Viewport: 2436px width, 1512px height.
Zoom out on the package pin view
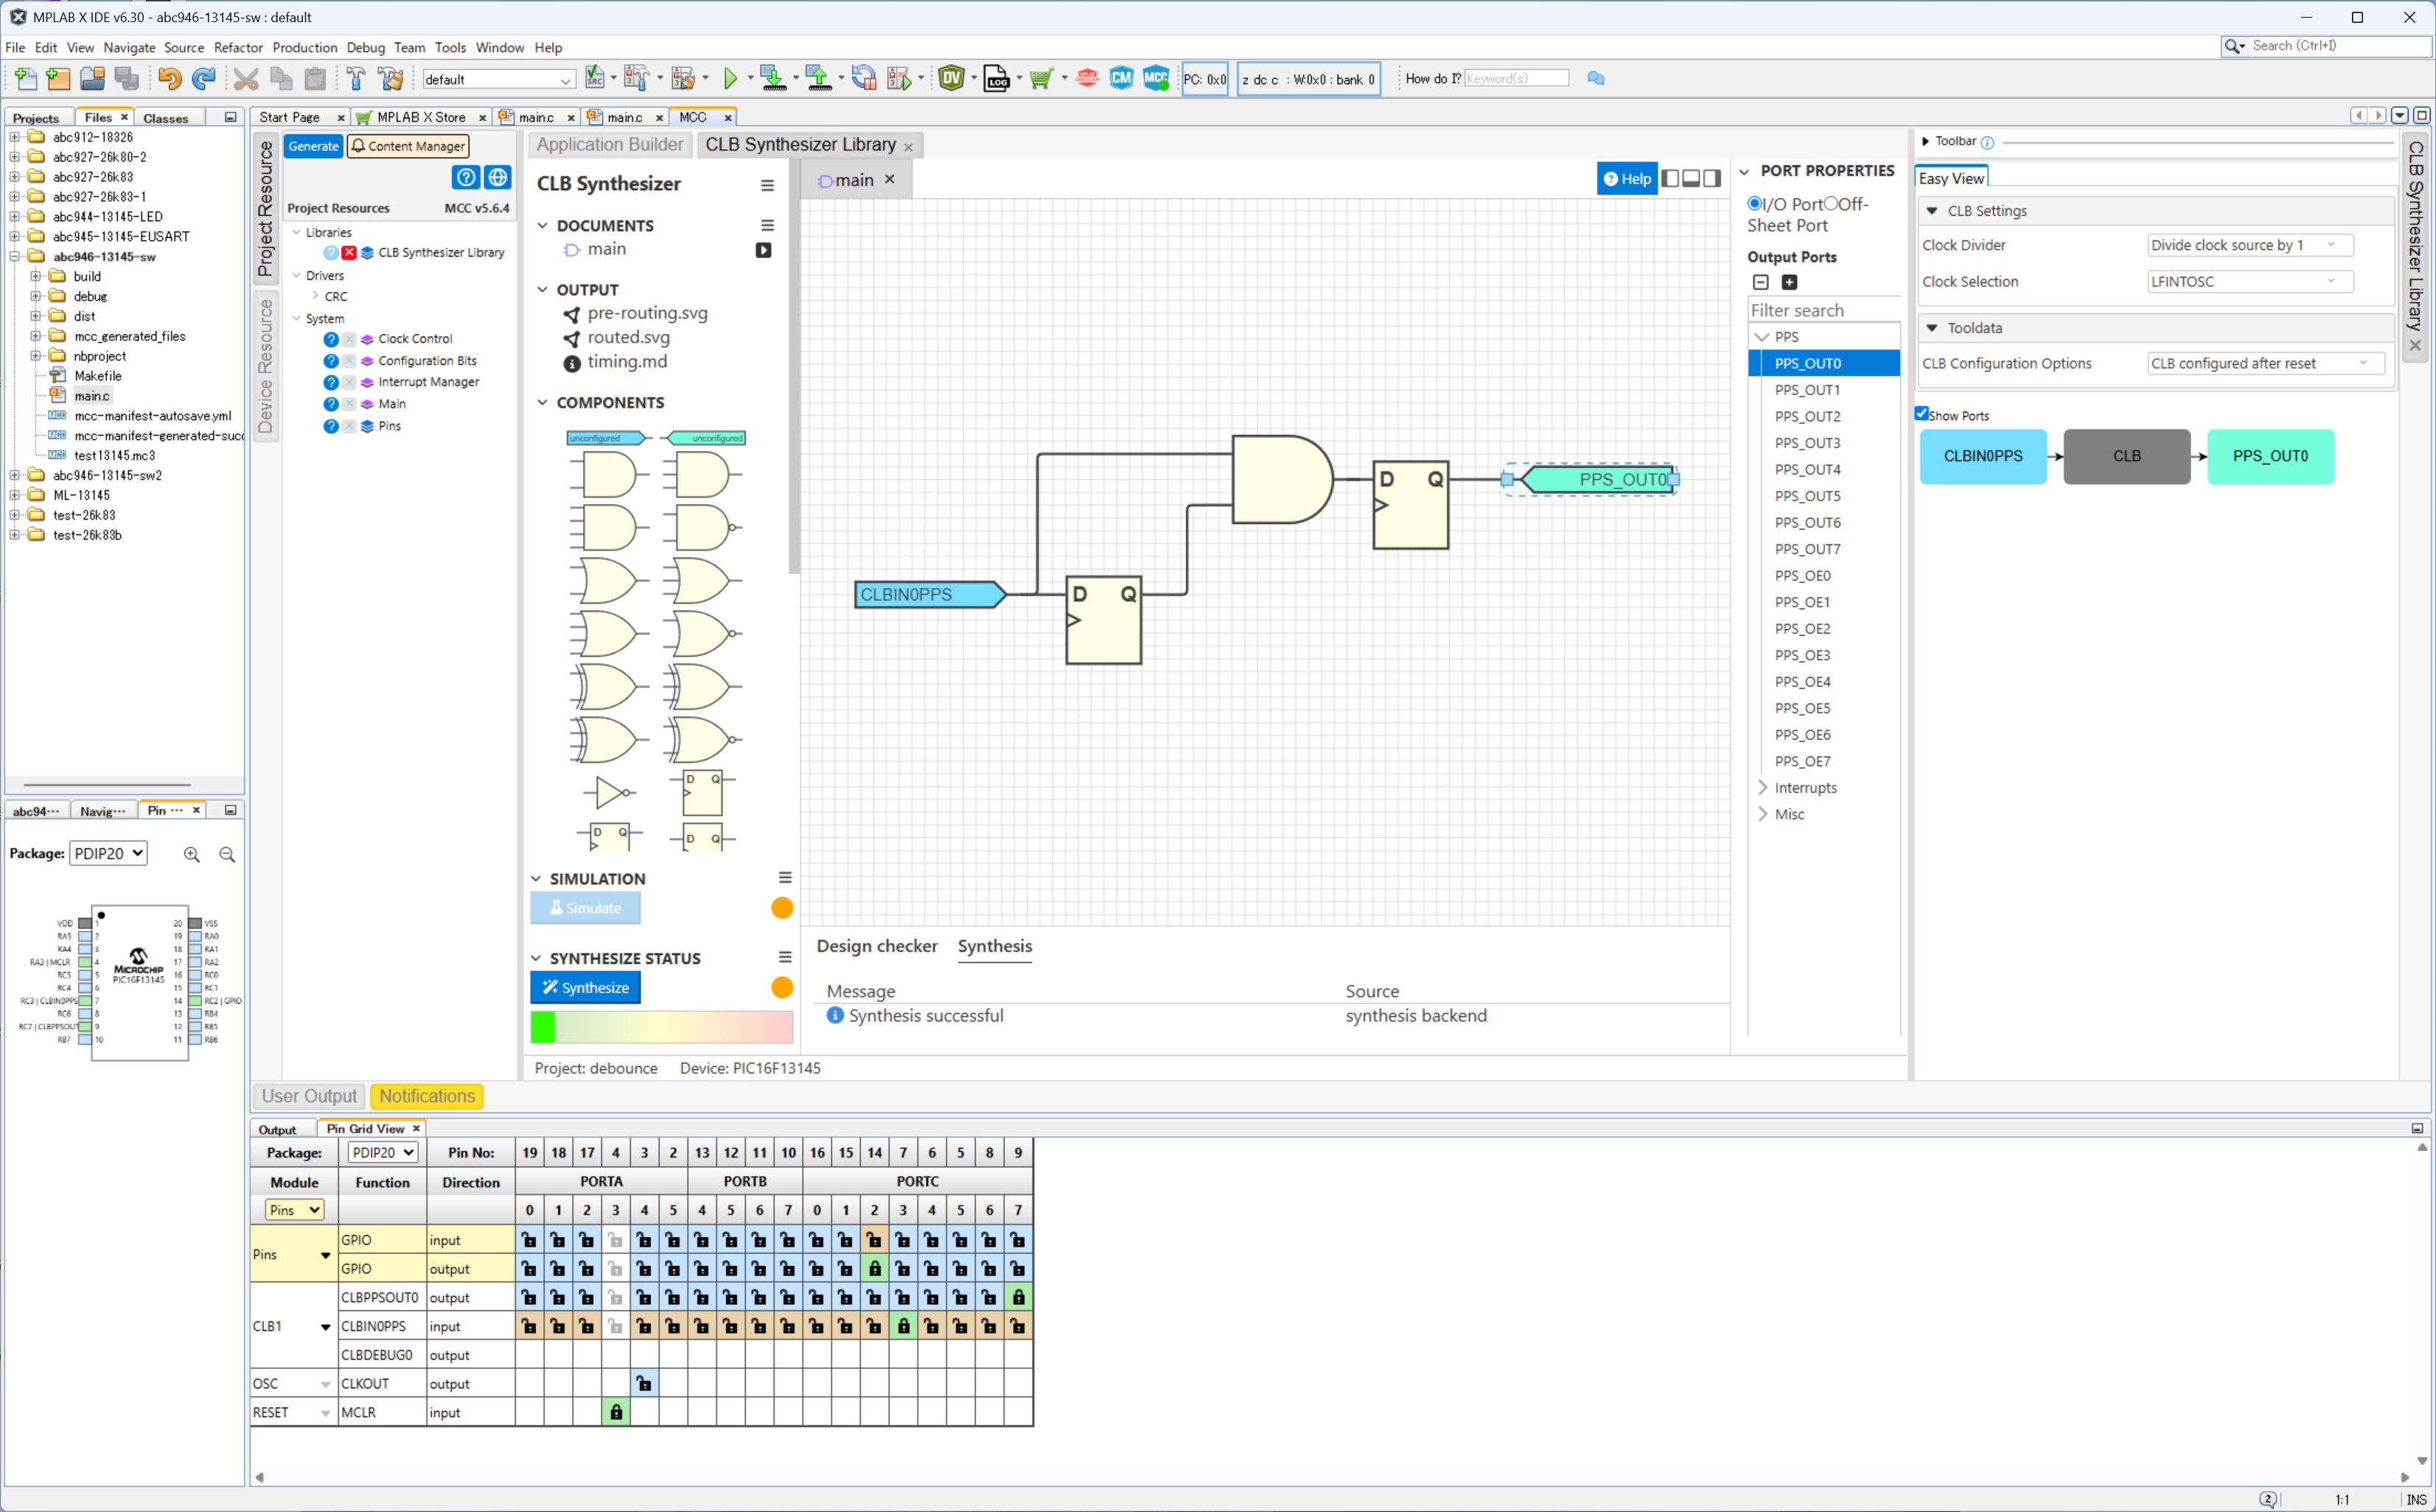[x=227, y=854]
